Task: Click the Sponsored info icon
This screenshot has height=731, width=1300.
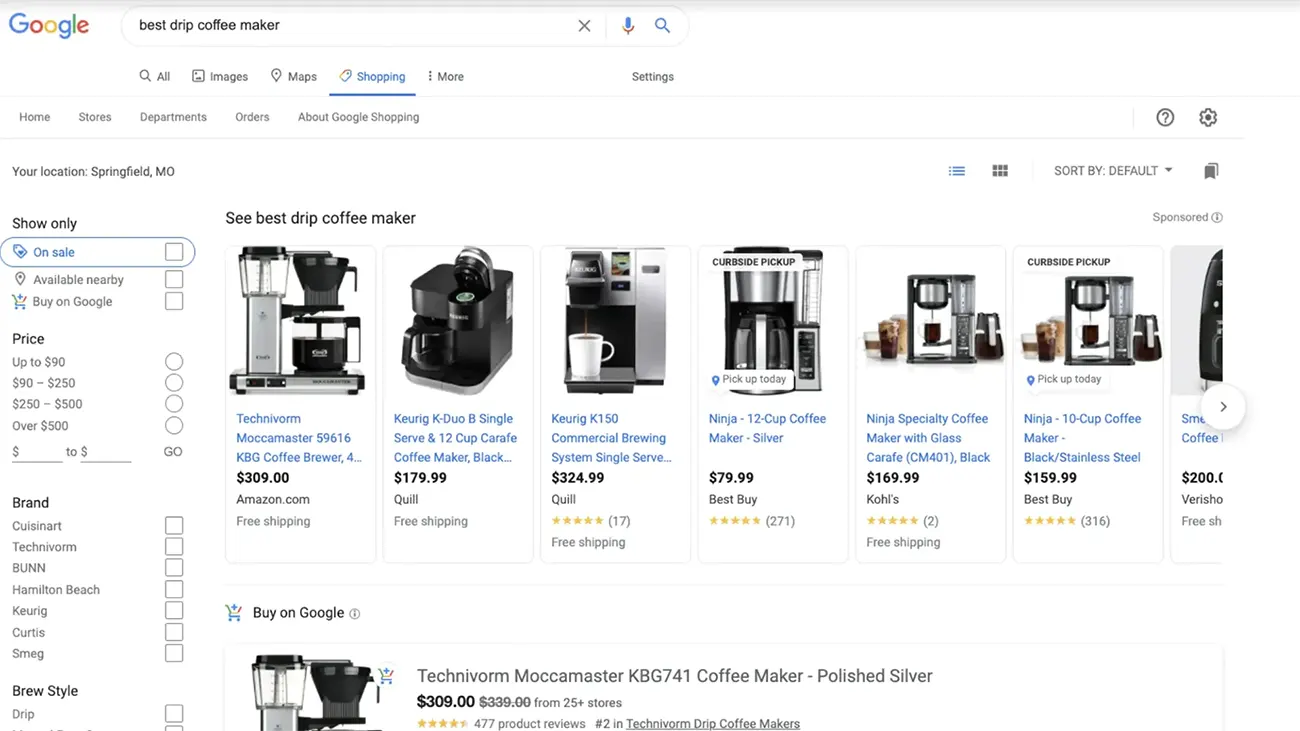Action: (1217, 217)
